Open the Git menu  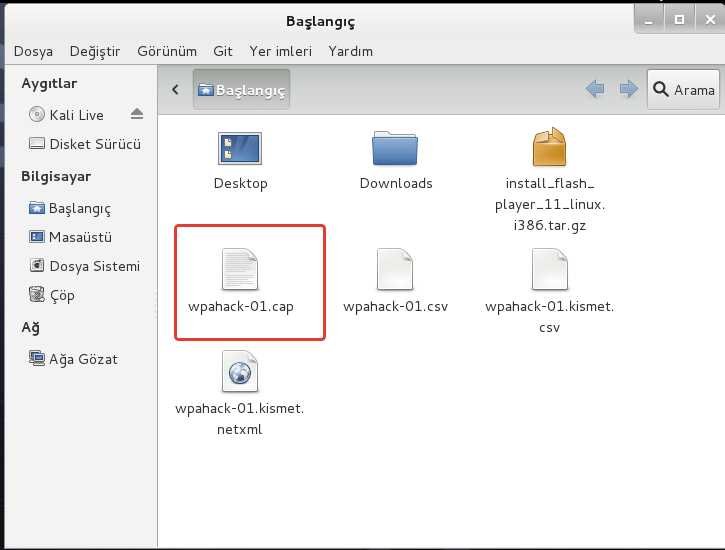(x=223, y=51)
